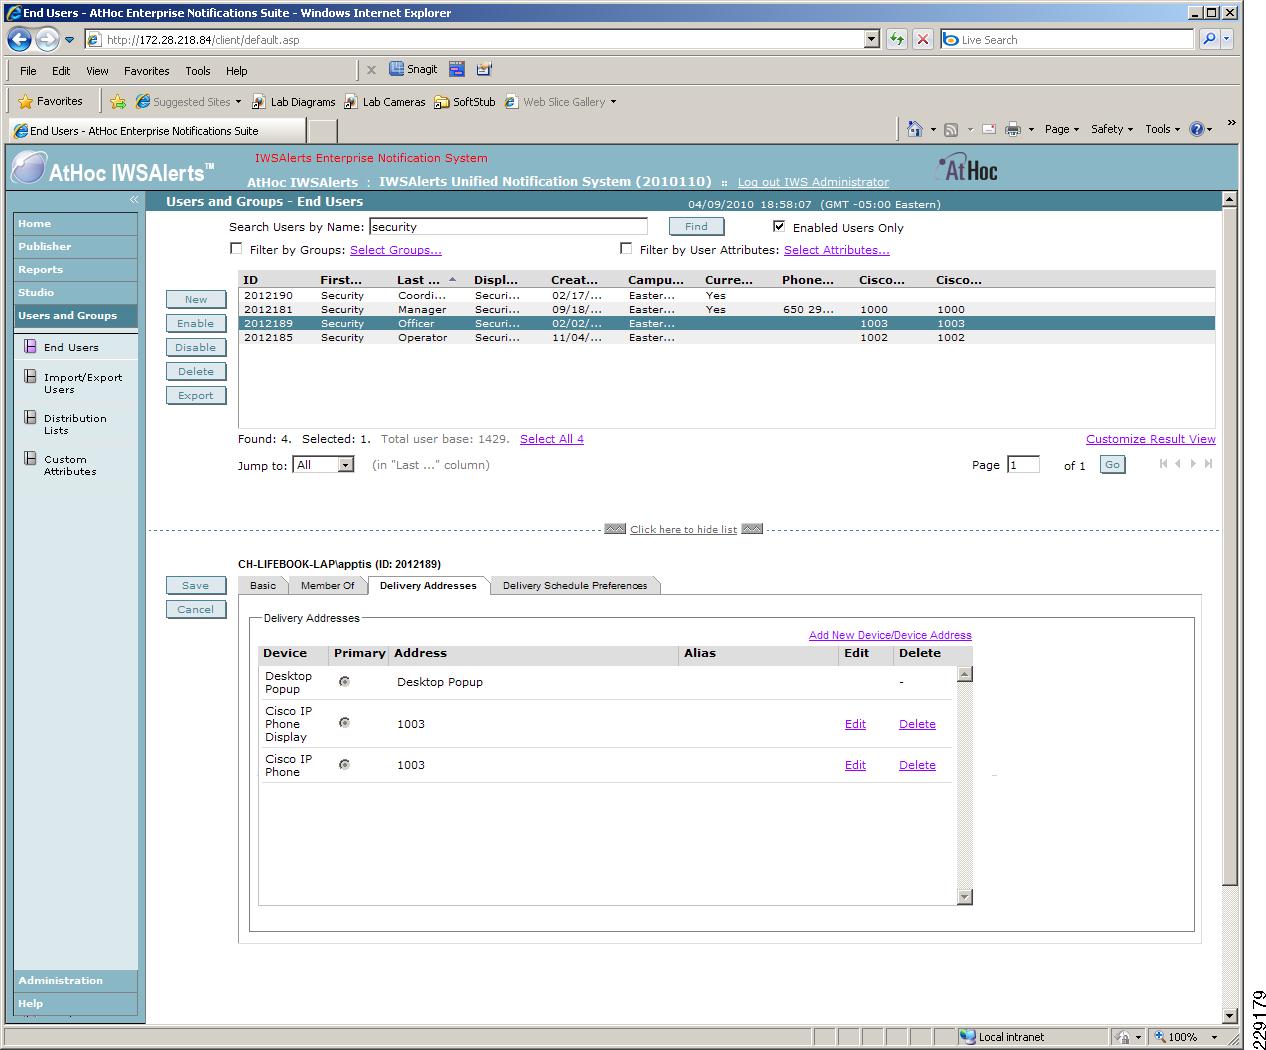Viewport: 1266px width, 1050px height.
Task: Click the New user button
Action: pyautogui.click(x=196, y=299)
